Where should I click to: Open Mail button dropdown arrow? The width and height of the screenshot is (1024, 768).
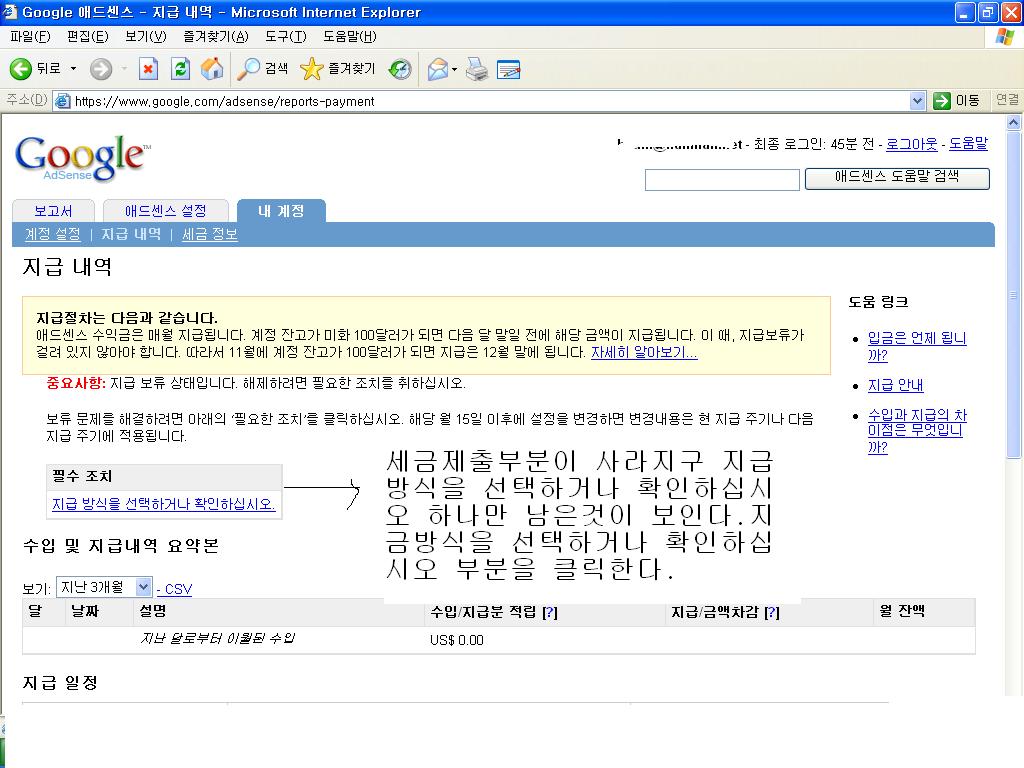coord(455,69)
